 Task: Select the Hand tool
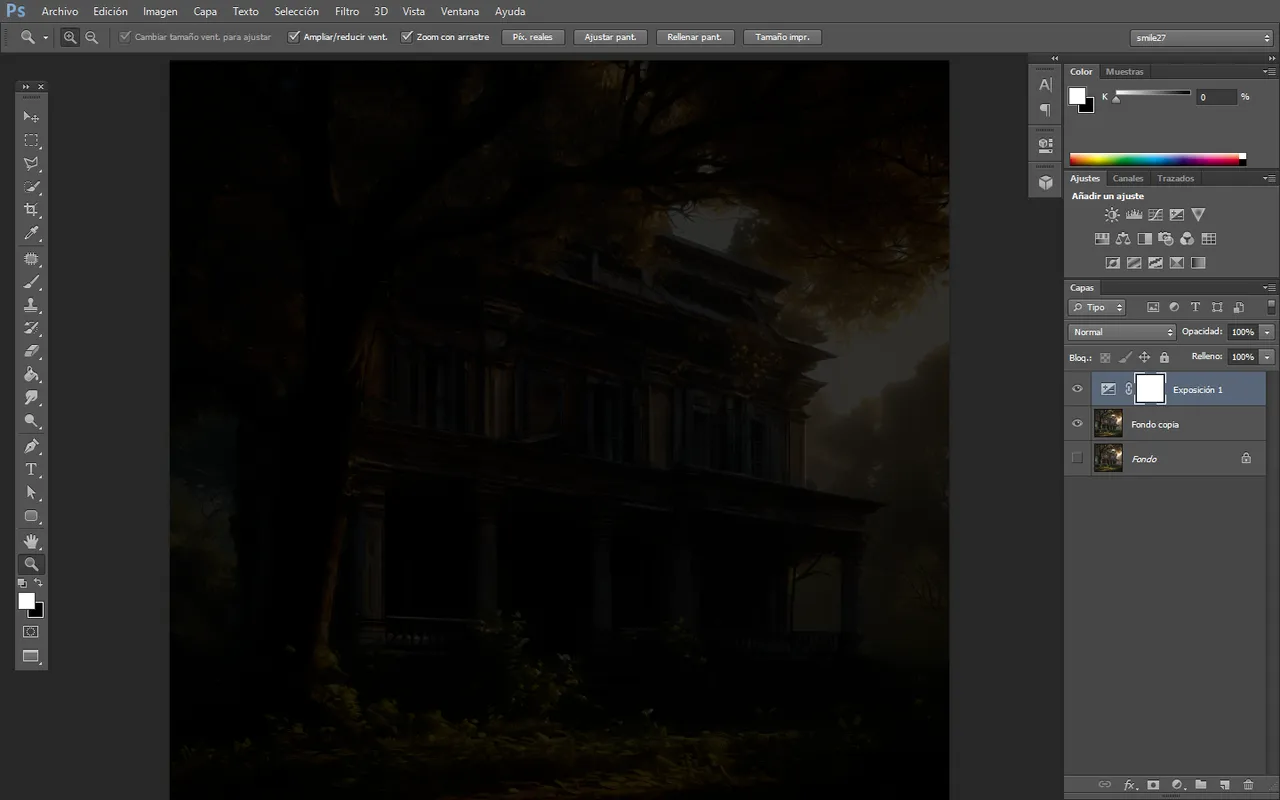point(31,541)
